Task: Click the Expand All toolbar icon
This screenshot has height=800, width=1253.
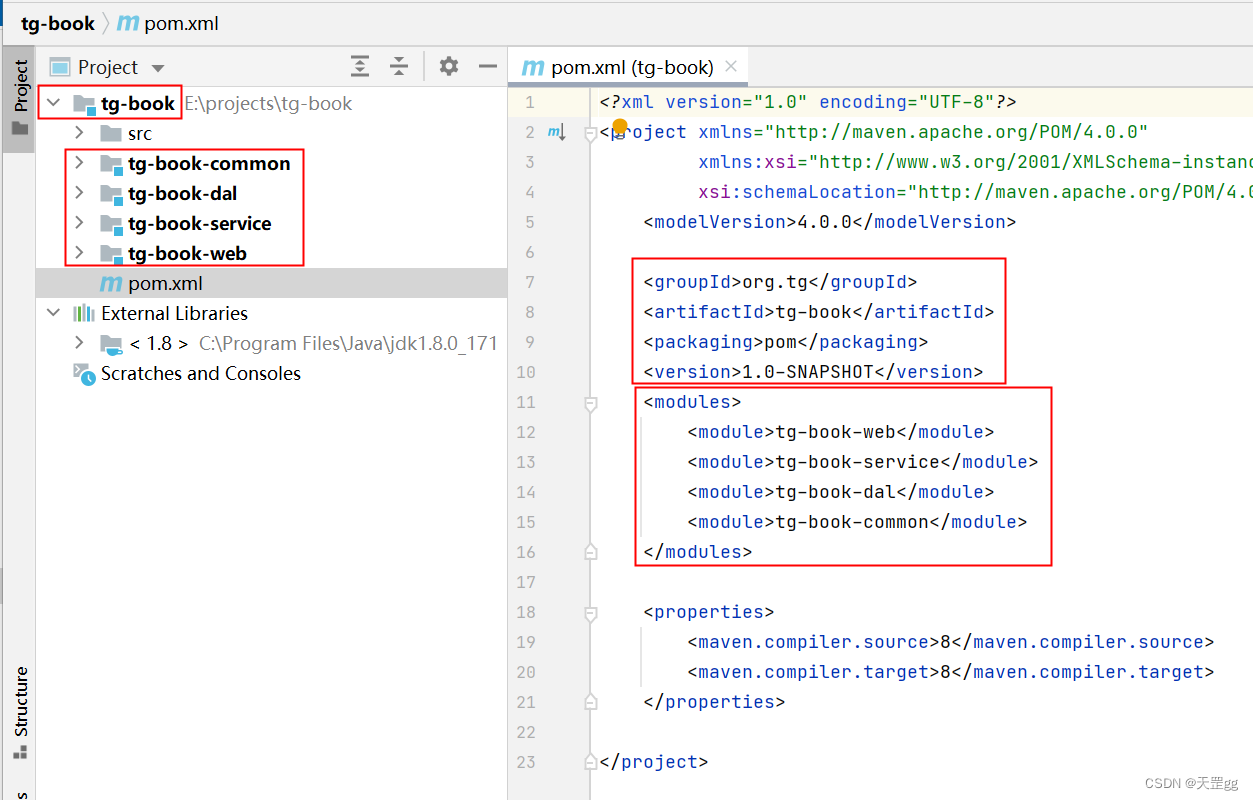Action: point(360,67)
